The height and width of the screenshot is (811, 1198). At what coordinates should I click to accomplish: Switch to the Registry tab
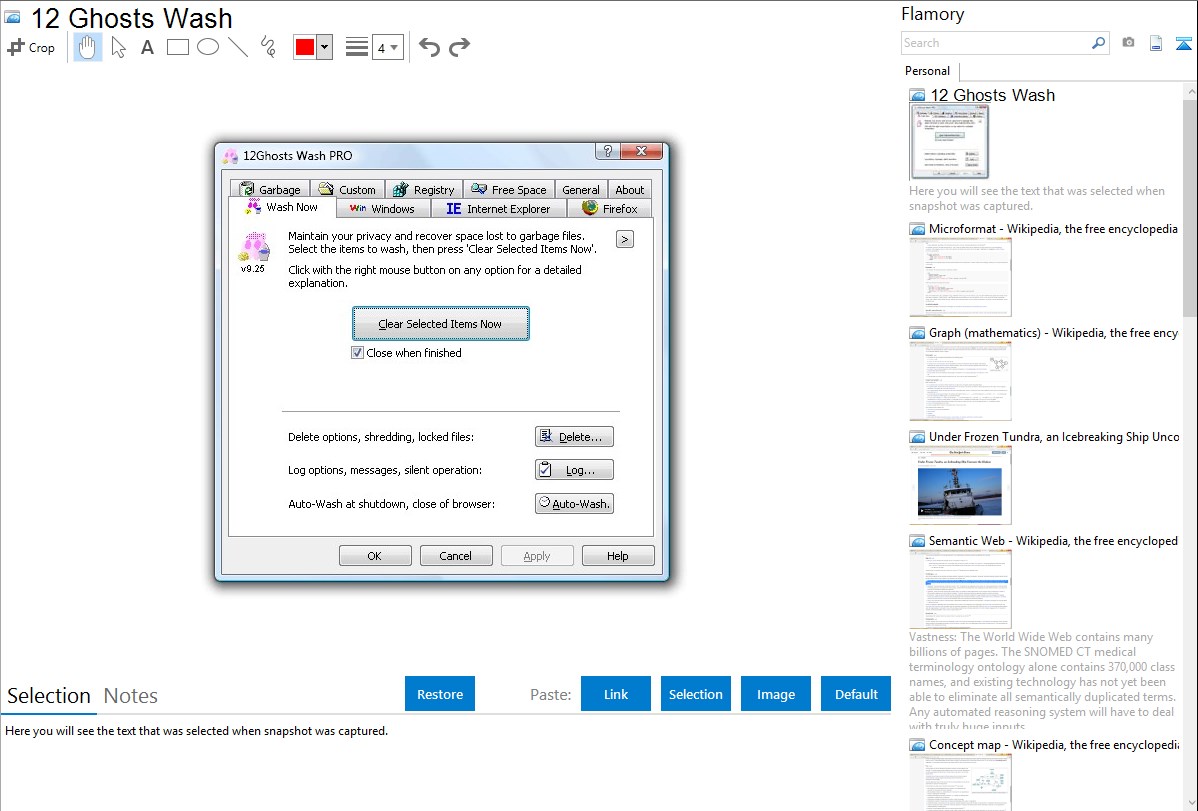(x=424, y=189)
